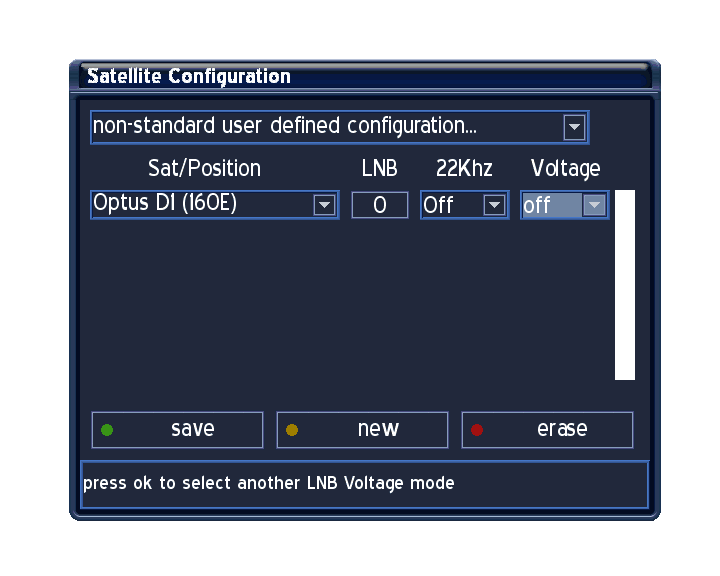720x576 pixels.
Task: Click the red dot on the erase button
Action: pos(477,430)
